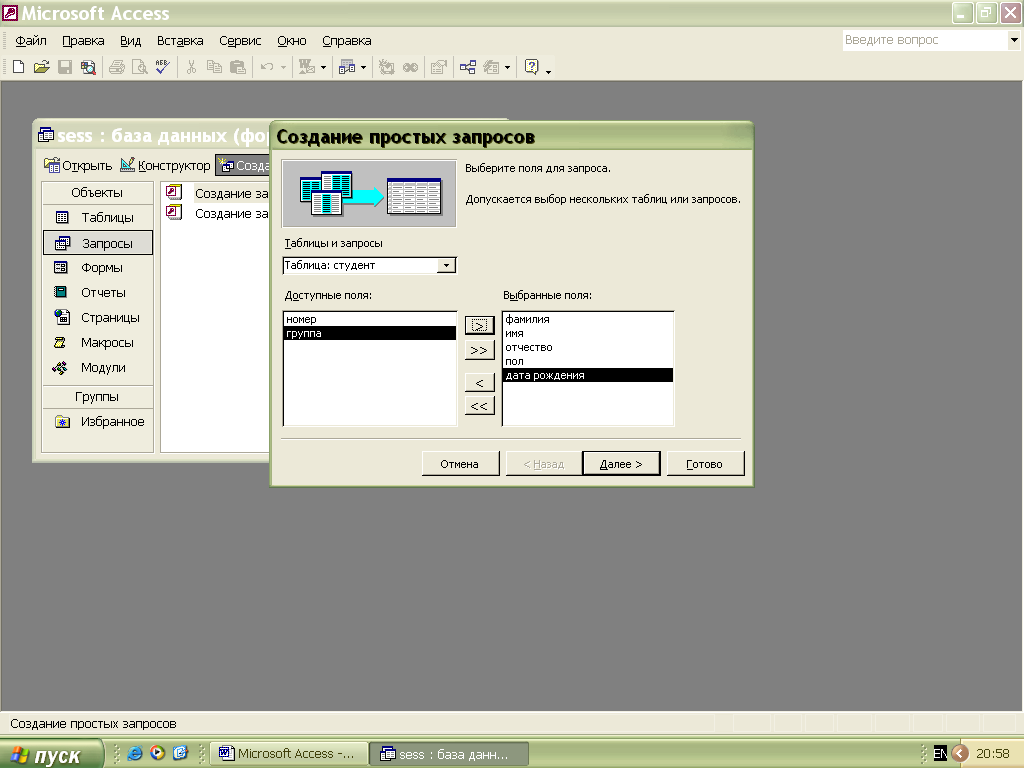Open the Analyze dropdown arrow
This screenshot has height=768, width=1024.
[x=364, y=67]
